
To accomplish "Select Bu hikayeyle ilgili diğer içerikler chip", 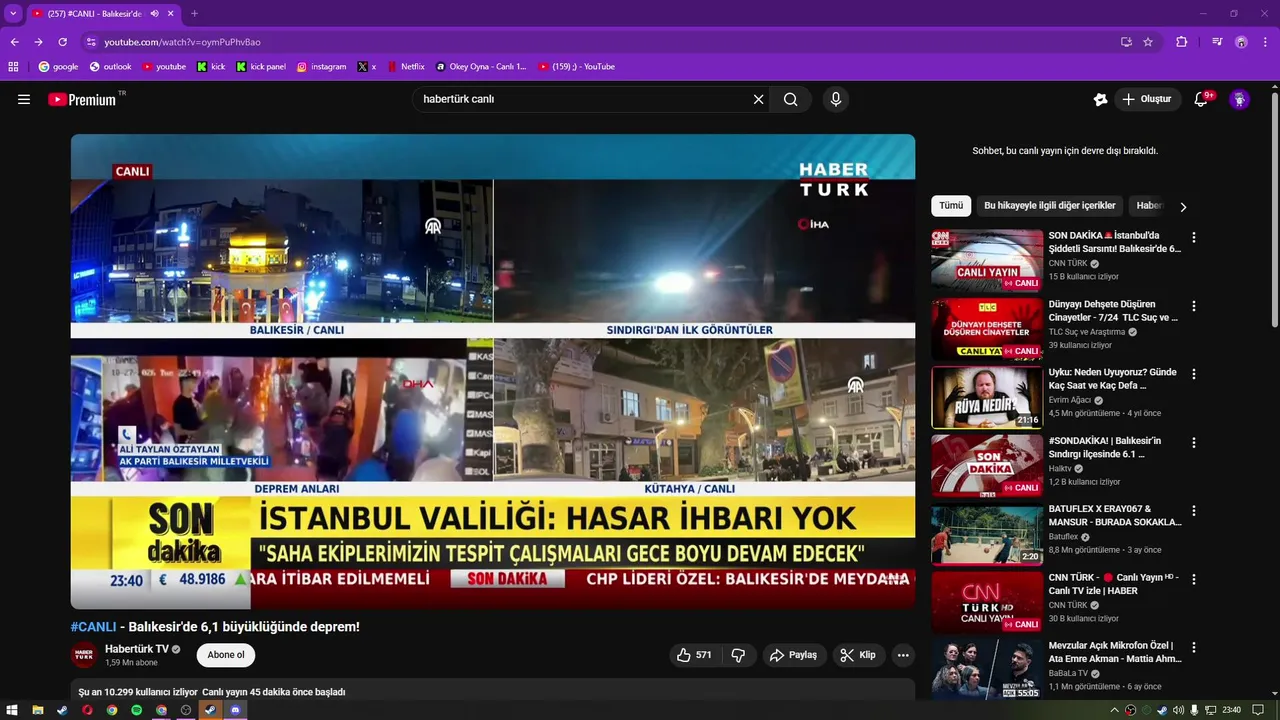I will [1050, 206].
